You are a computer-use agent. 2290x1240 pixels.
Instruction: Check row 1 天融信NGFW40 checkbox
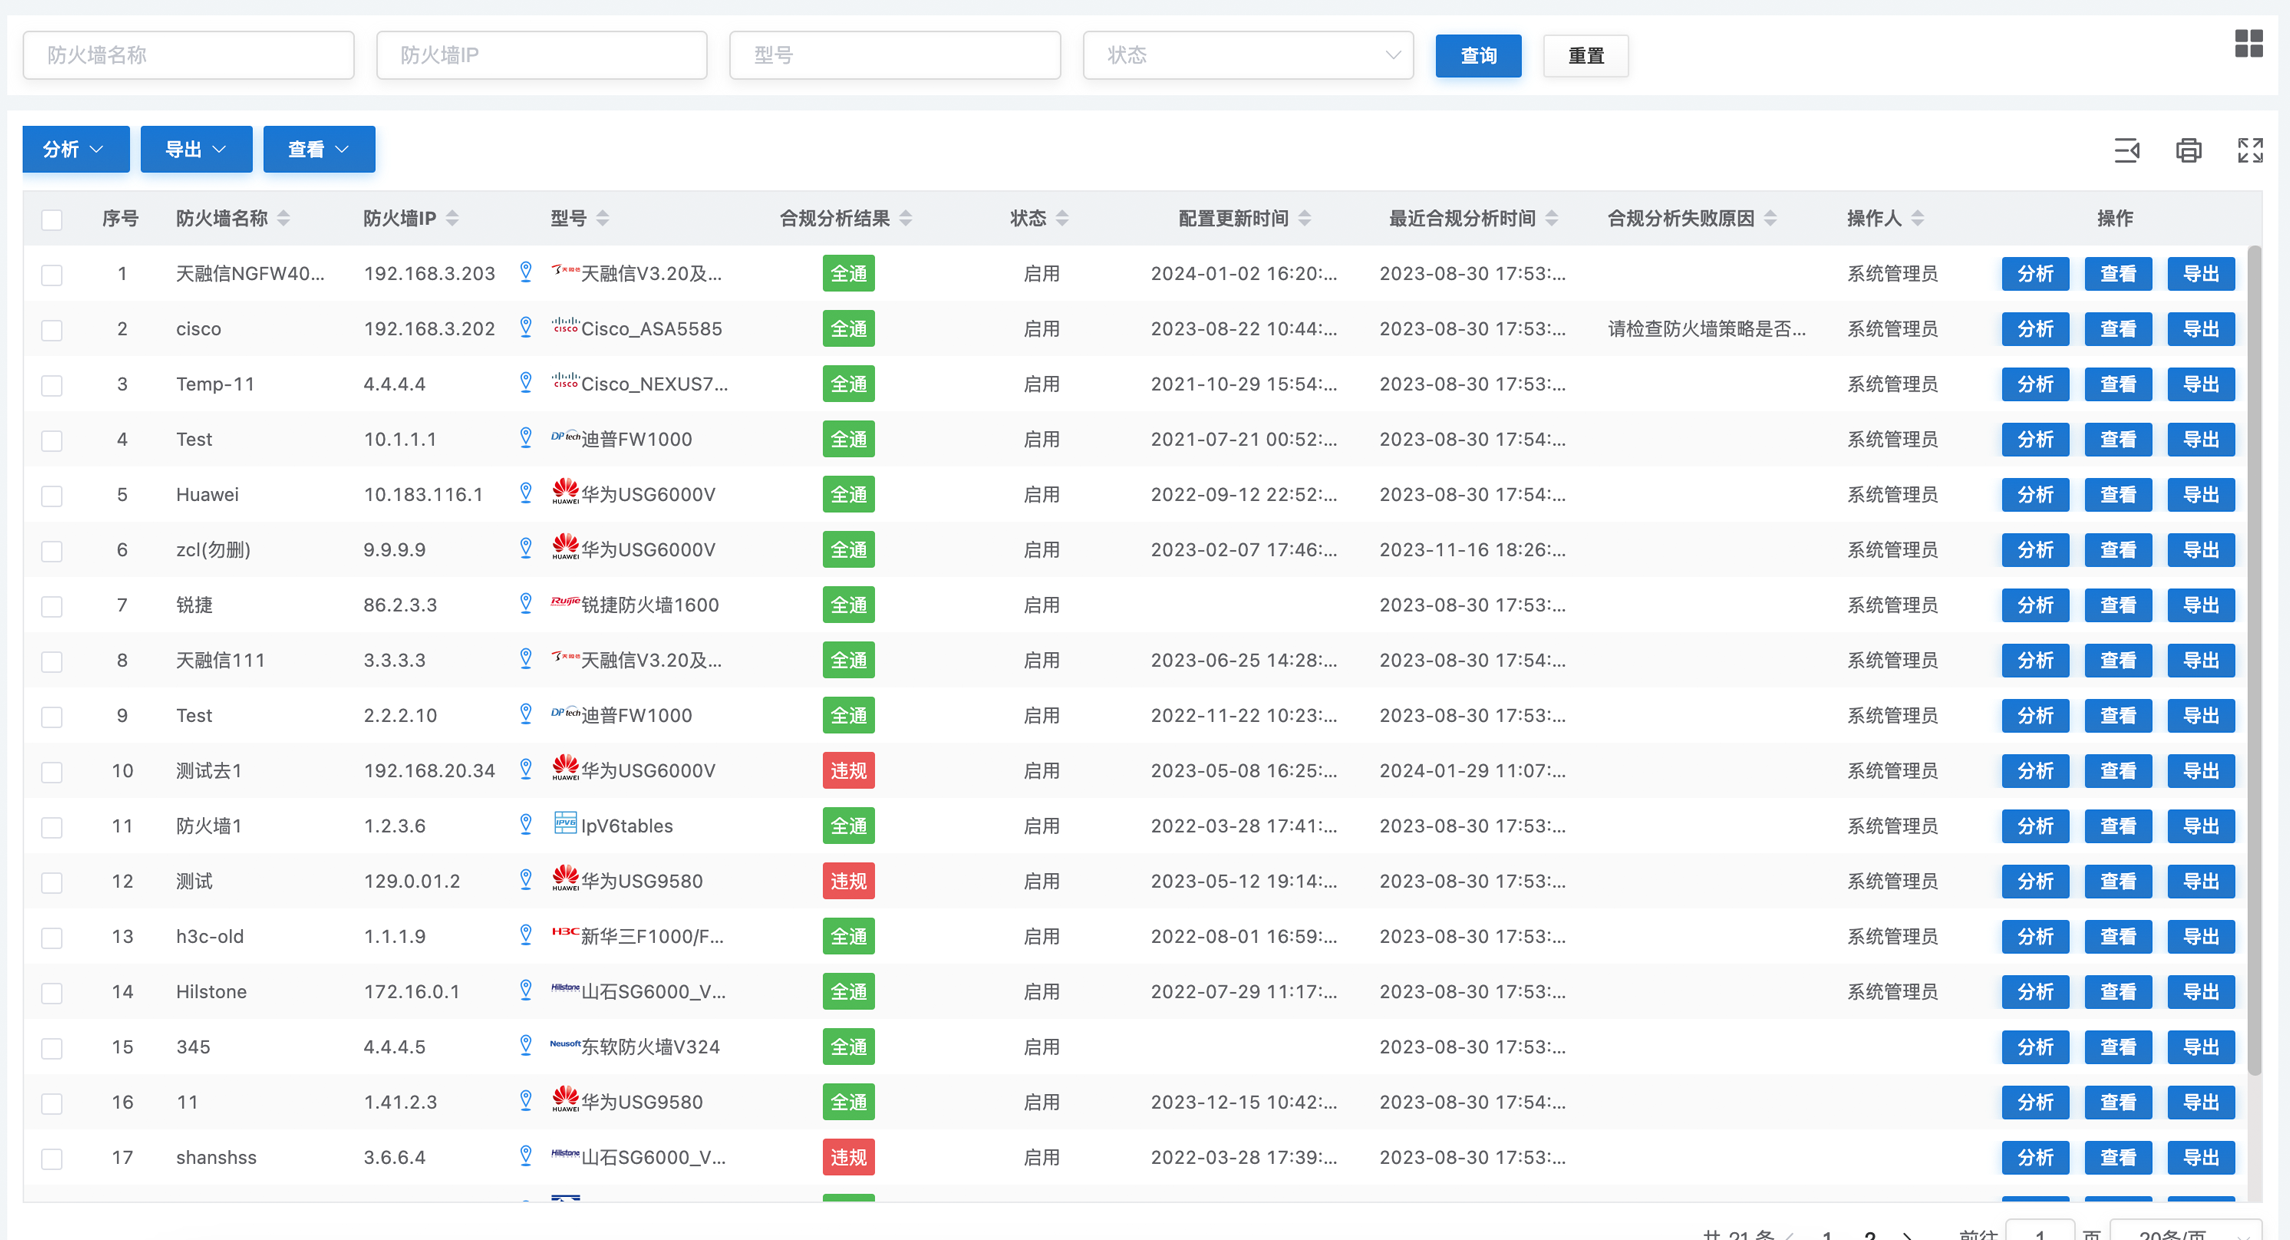52,274
